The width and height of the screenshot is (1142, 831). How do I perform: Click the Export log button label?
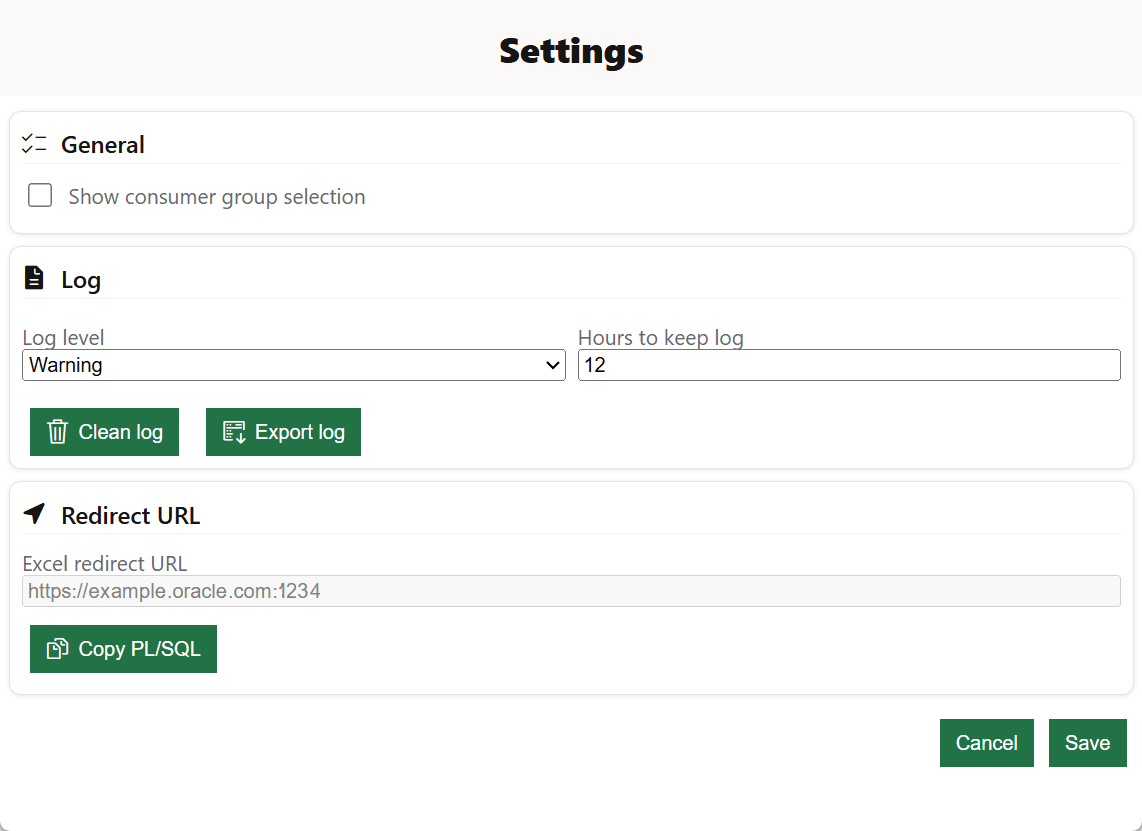299,432
